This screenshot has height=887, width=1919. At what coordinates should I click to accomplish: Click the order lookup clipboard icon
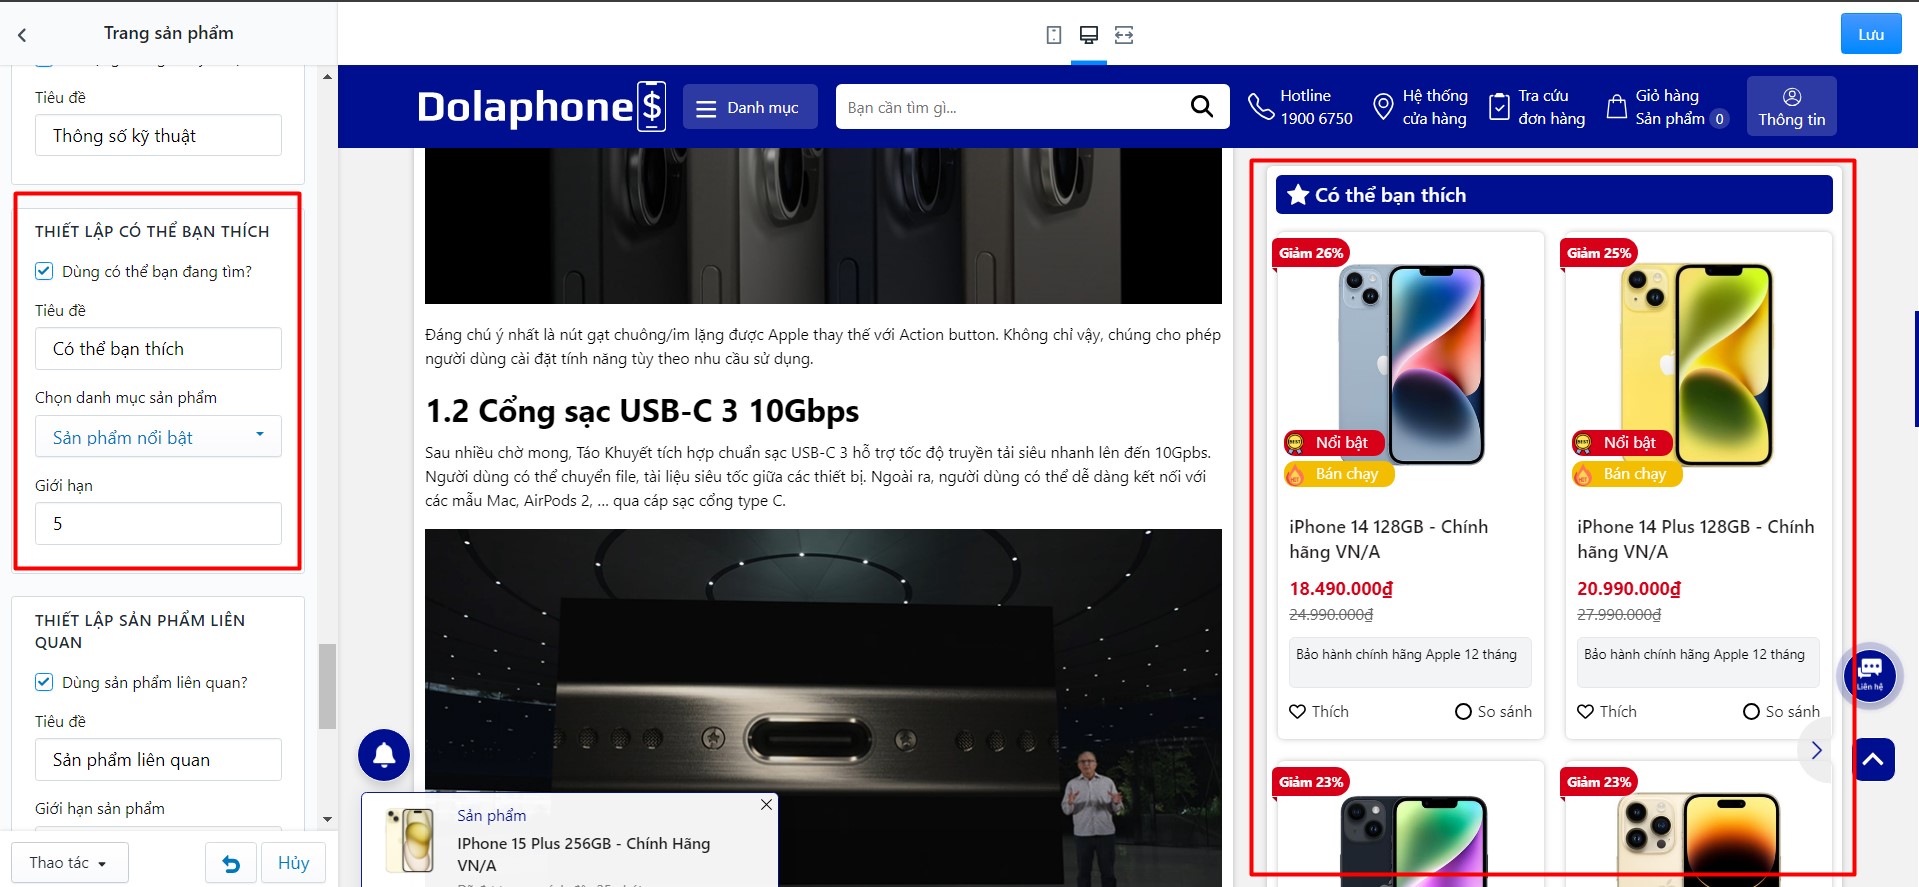point(1499,106)
